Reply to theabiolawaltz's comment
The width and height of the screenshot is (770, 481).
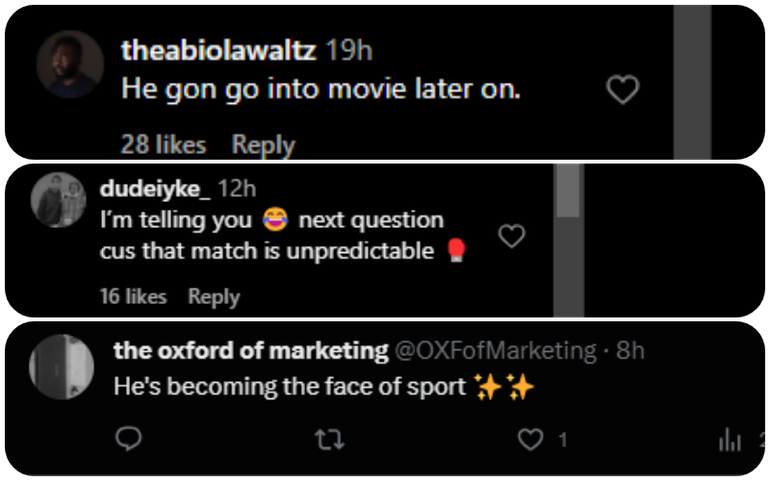[x=263, y=145]
